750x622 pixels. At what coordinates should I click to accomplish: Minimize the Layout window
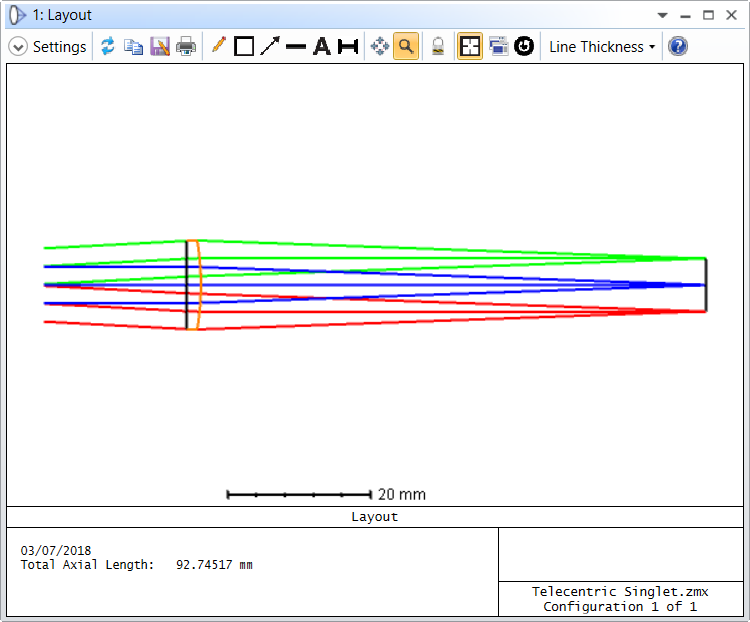tap(685, 17)
